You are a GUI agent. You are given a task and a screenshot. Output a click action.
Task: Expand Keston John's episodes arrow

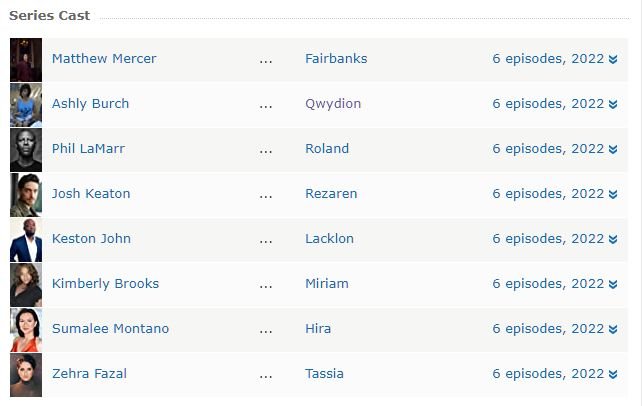(613, 239)
